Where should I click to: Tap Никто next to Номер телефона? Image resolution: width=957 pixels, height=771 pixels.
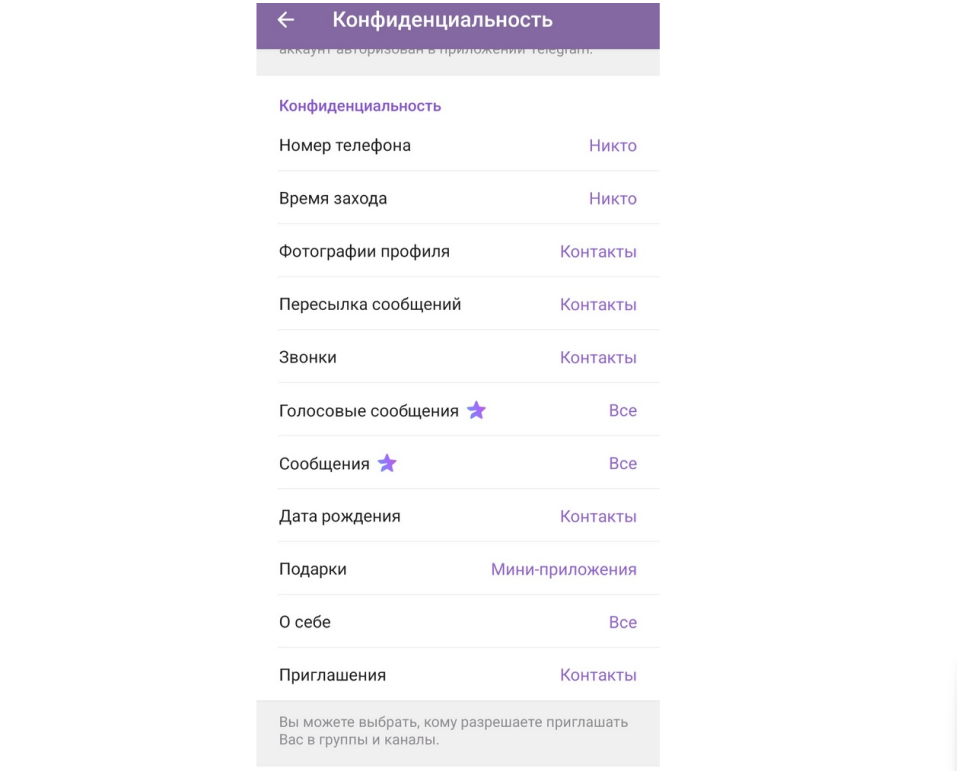point(613,145)
